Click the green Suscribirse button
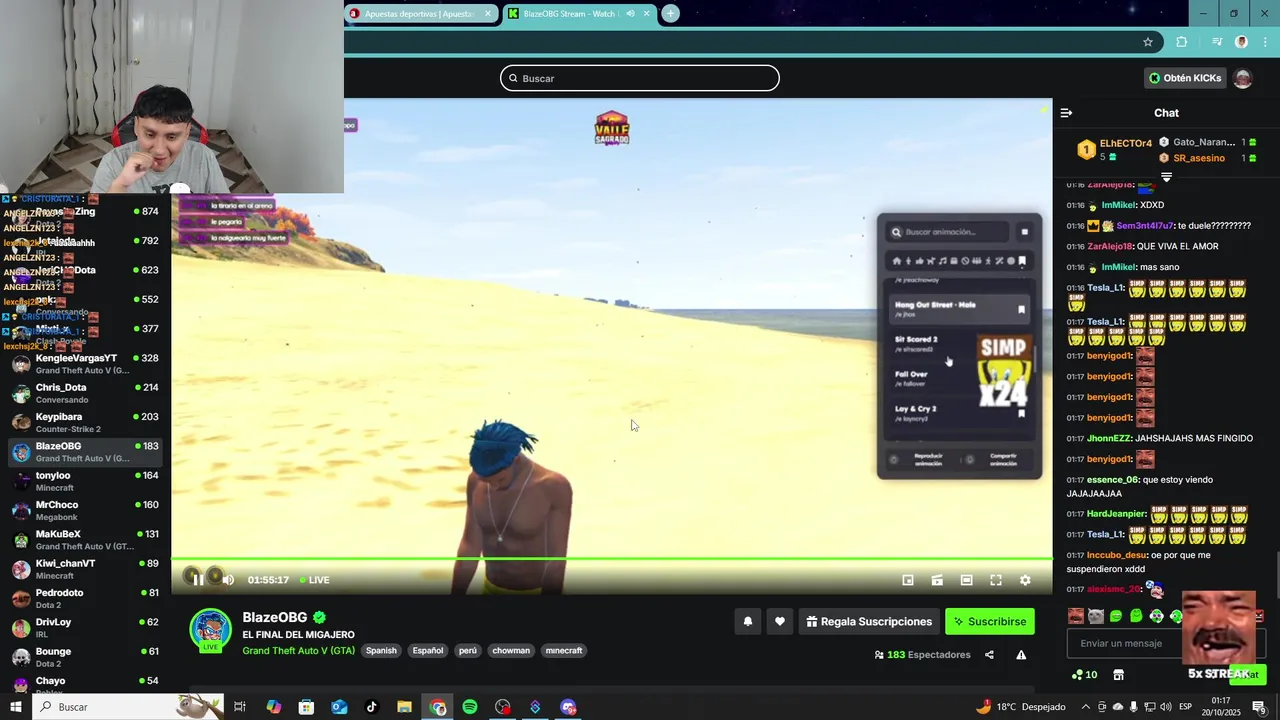 point(990,621)
